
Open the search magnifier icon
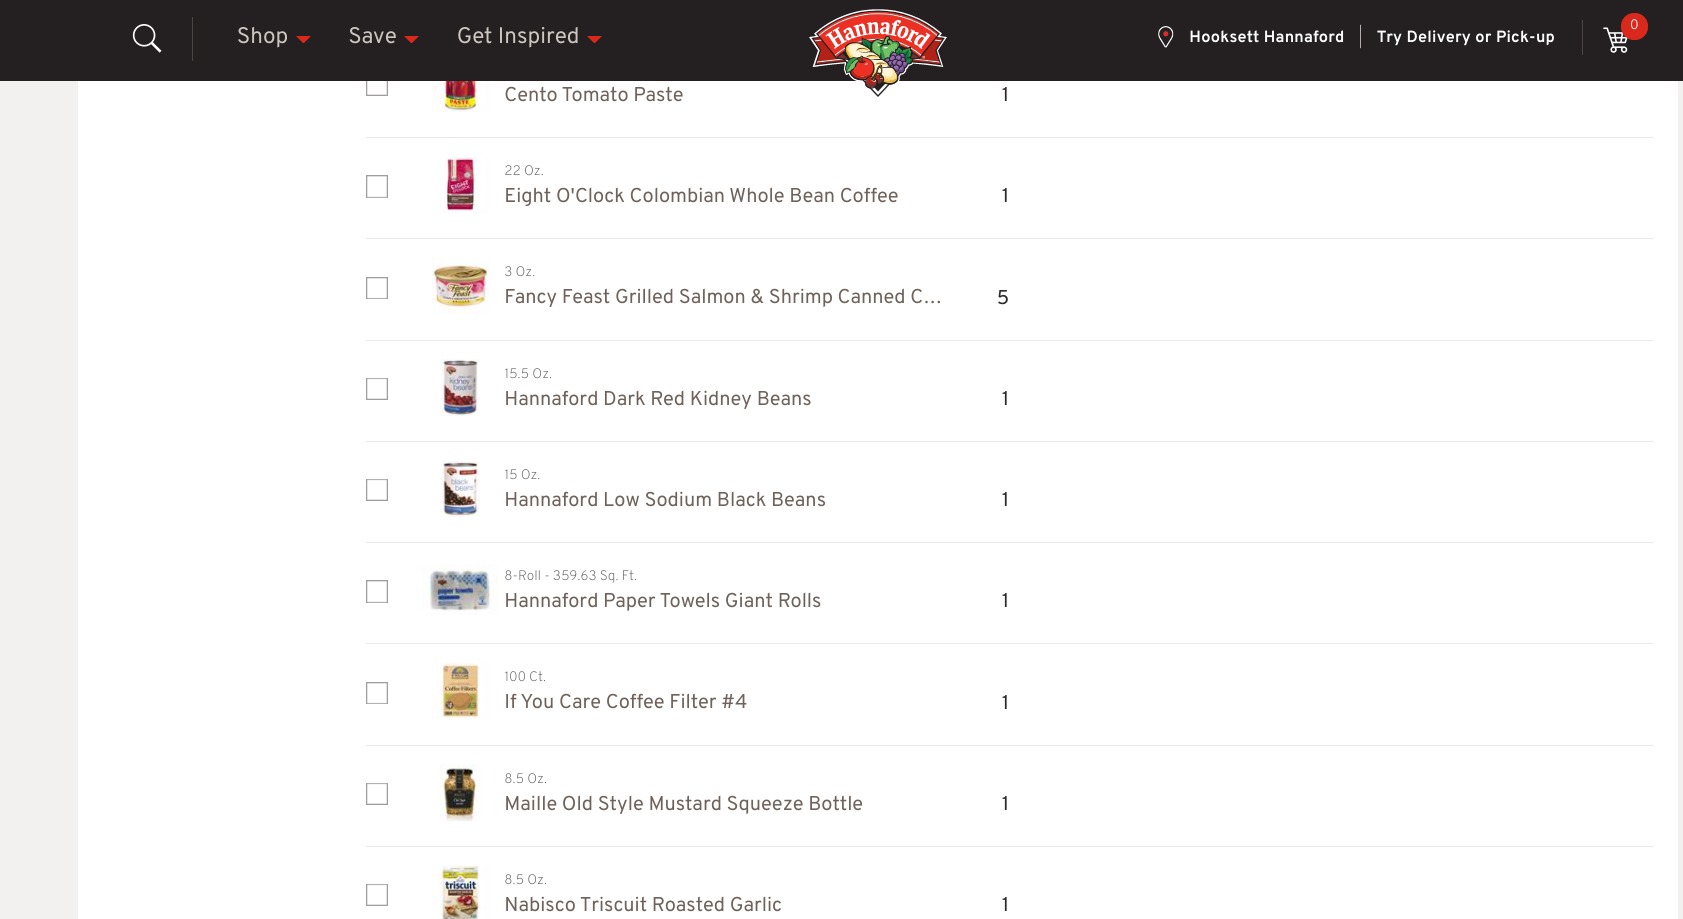pos(147,39)
